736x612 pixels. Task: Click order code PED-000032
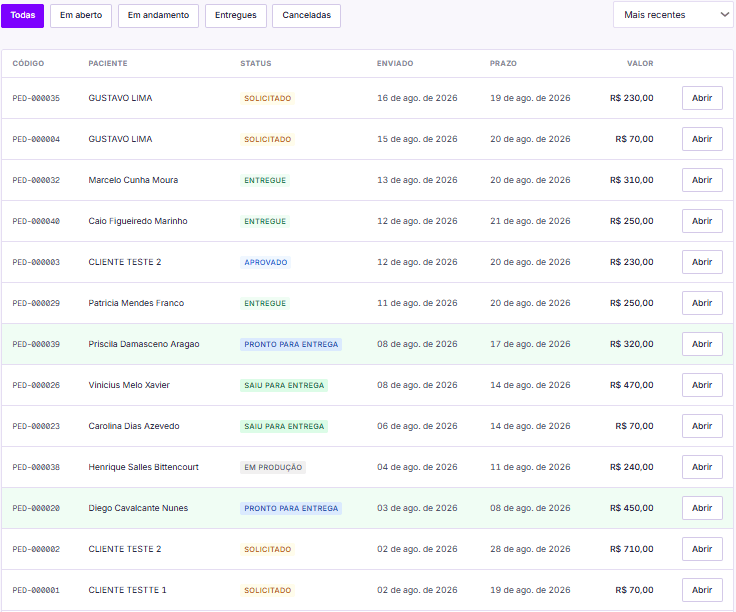click(x=36, y=180)
